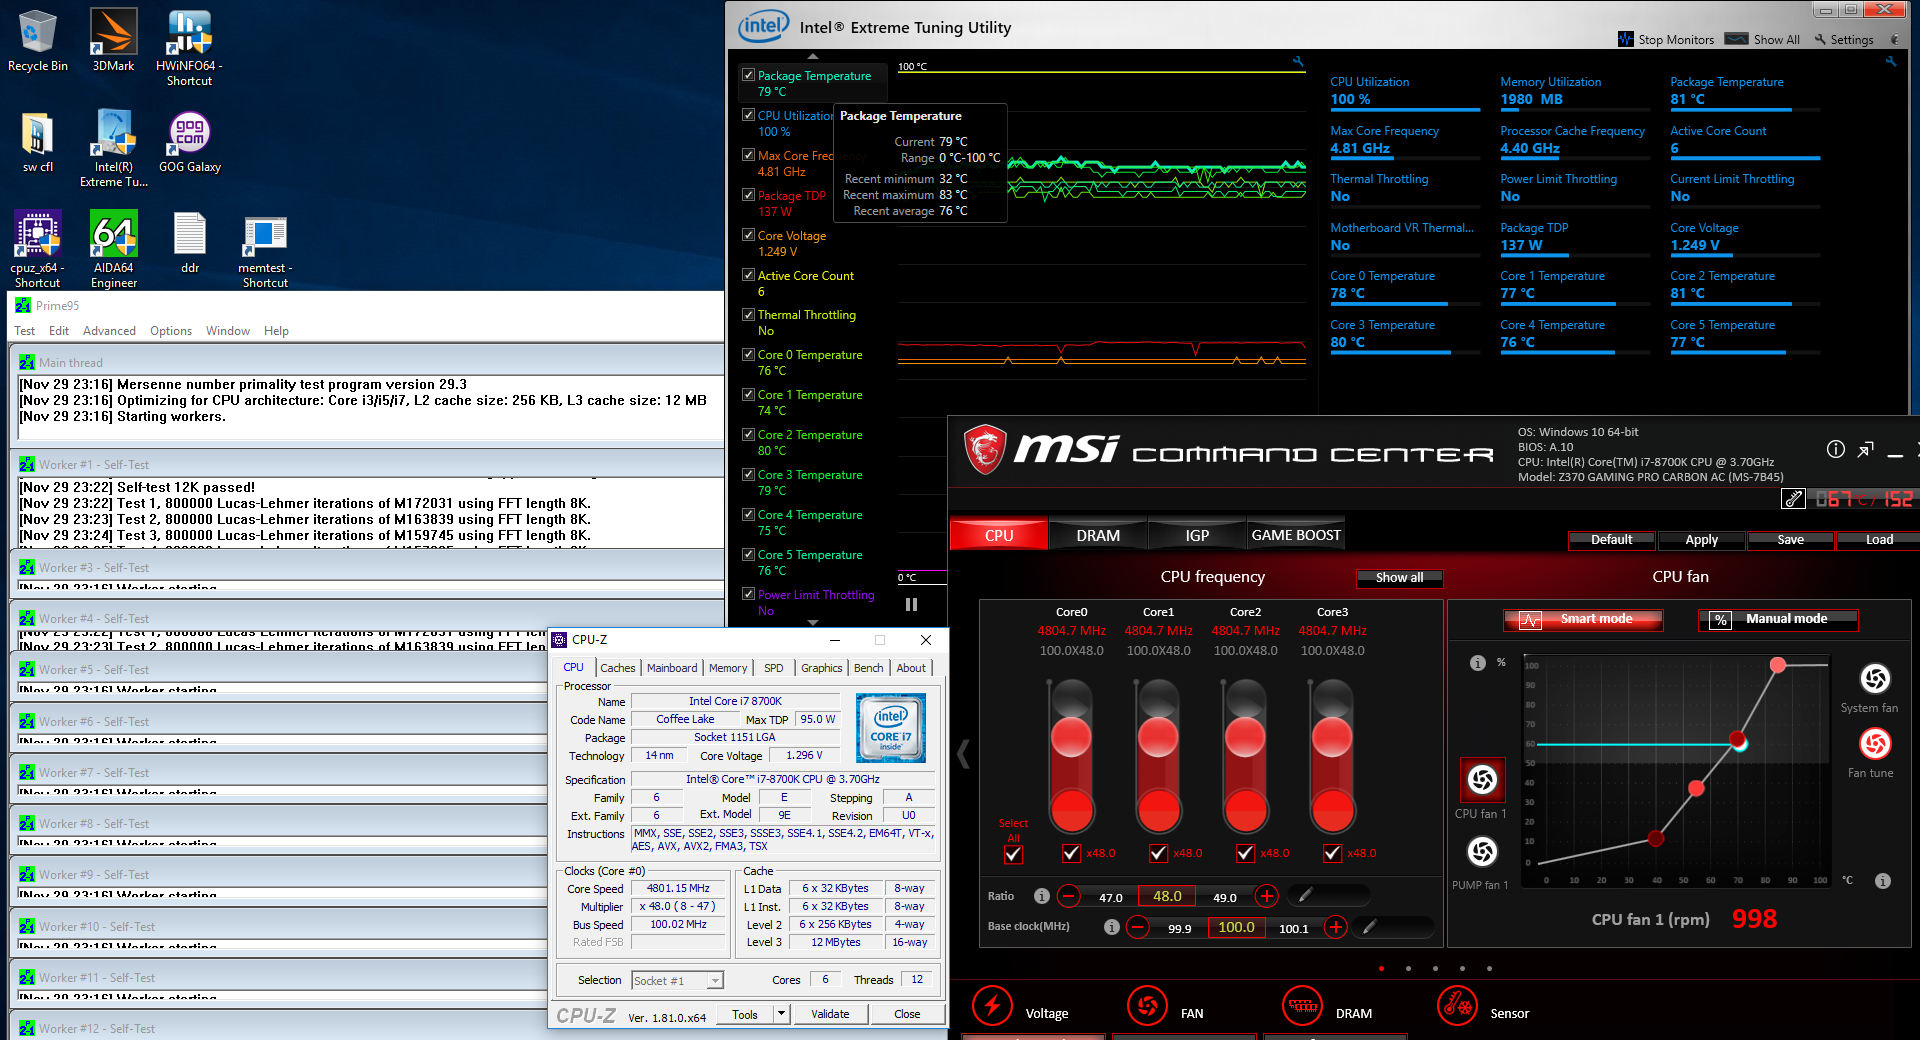Toggle Core 0 Temperature monitor checkbox
Viewport: 1920px width, 1040px height.
[x=748, y=354]
